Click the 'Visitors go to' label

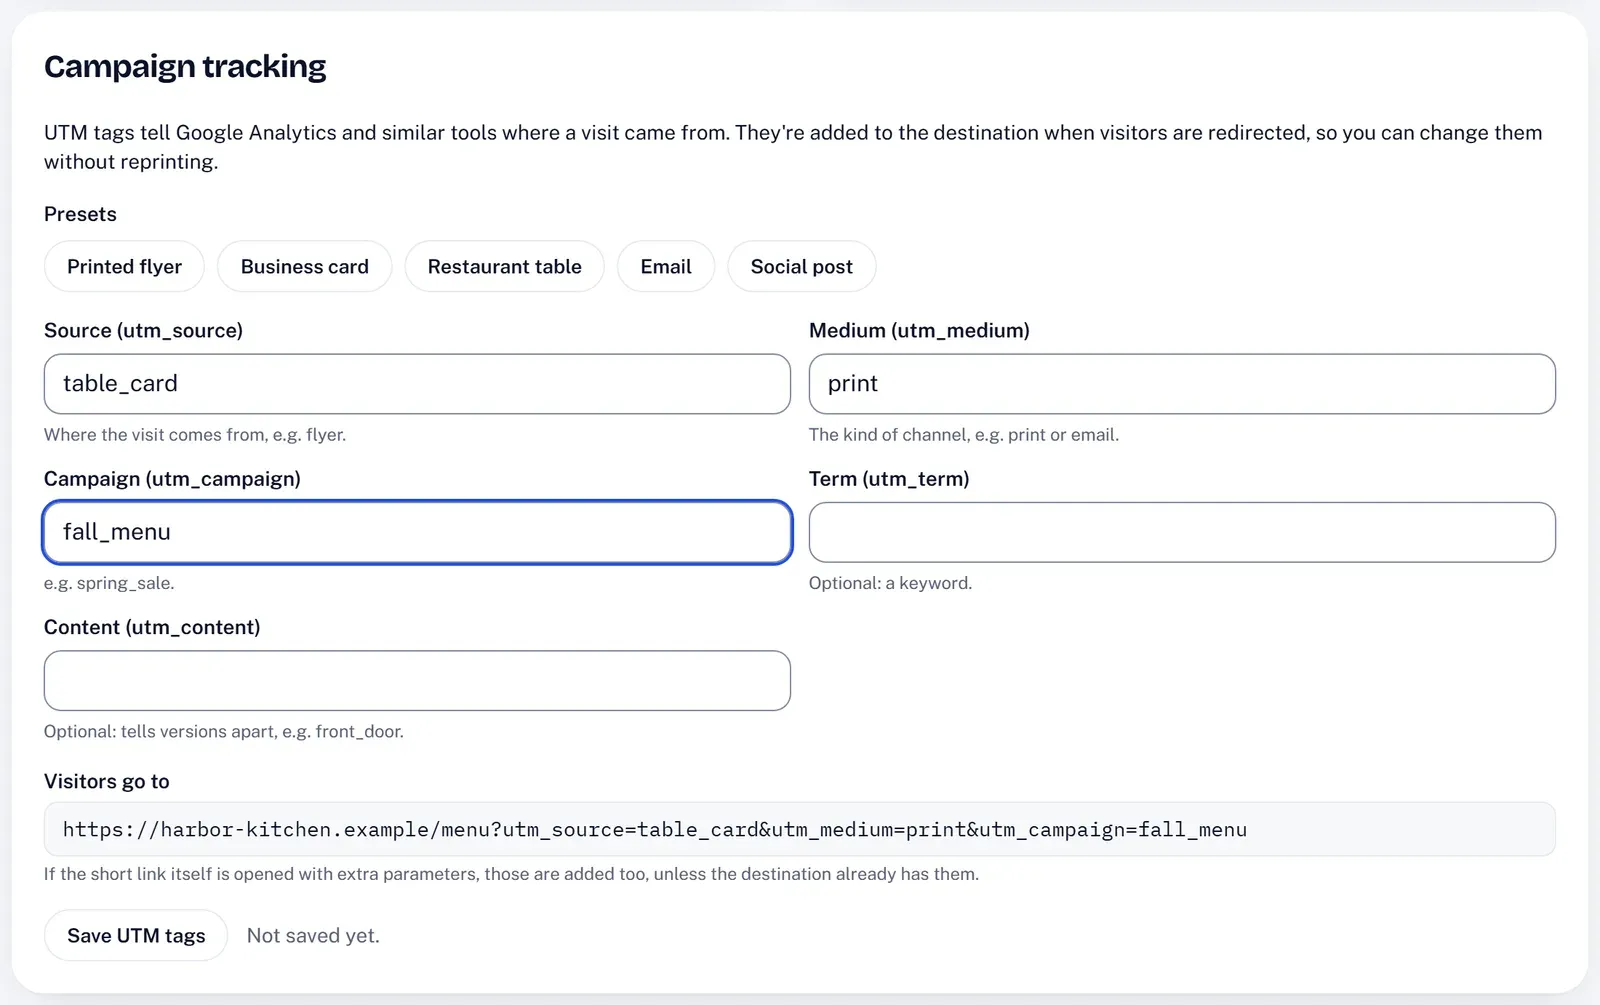(107, 781)
